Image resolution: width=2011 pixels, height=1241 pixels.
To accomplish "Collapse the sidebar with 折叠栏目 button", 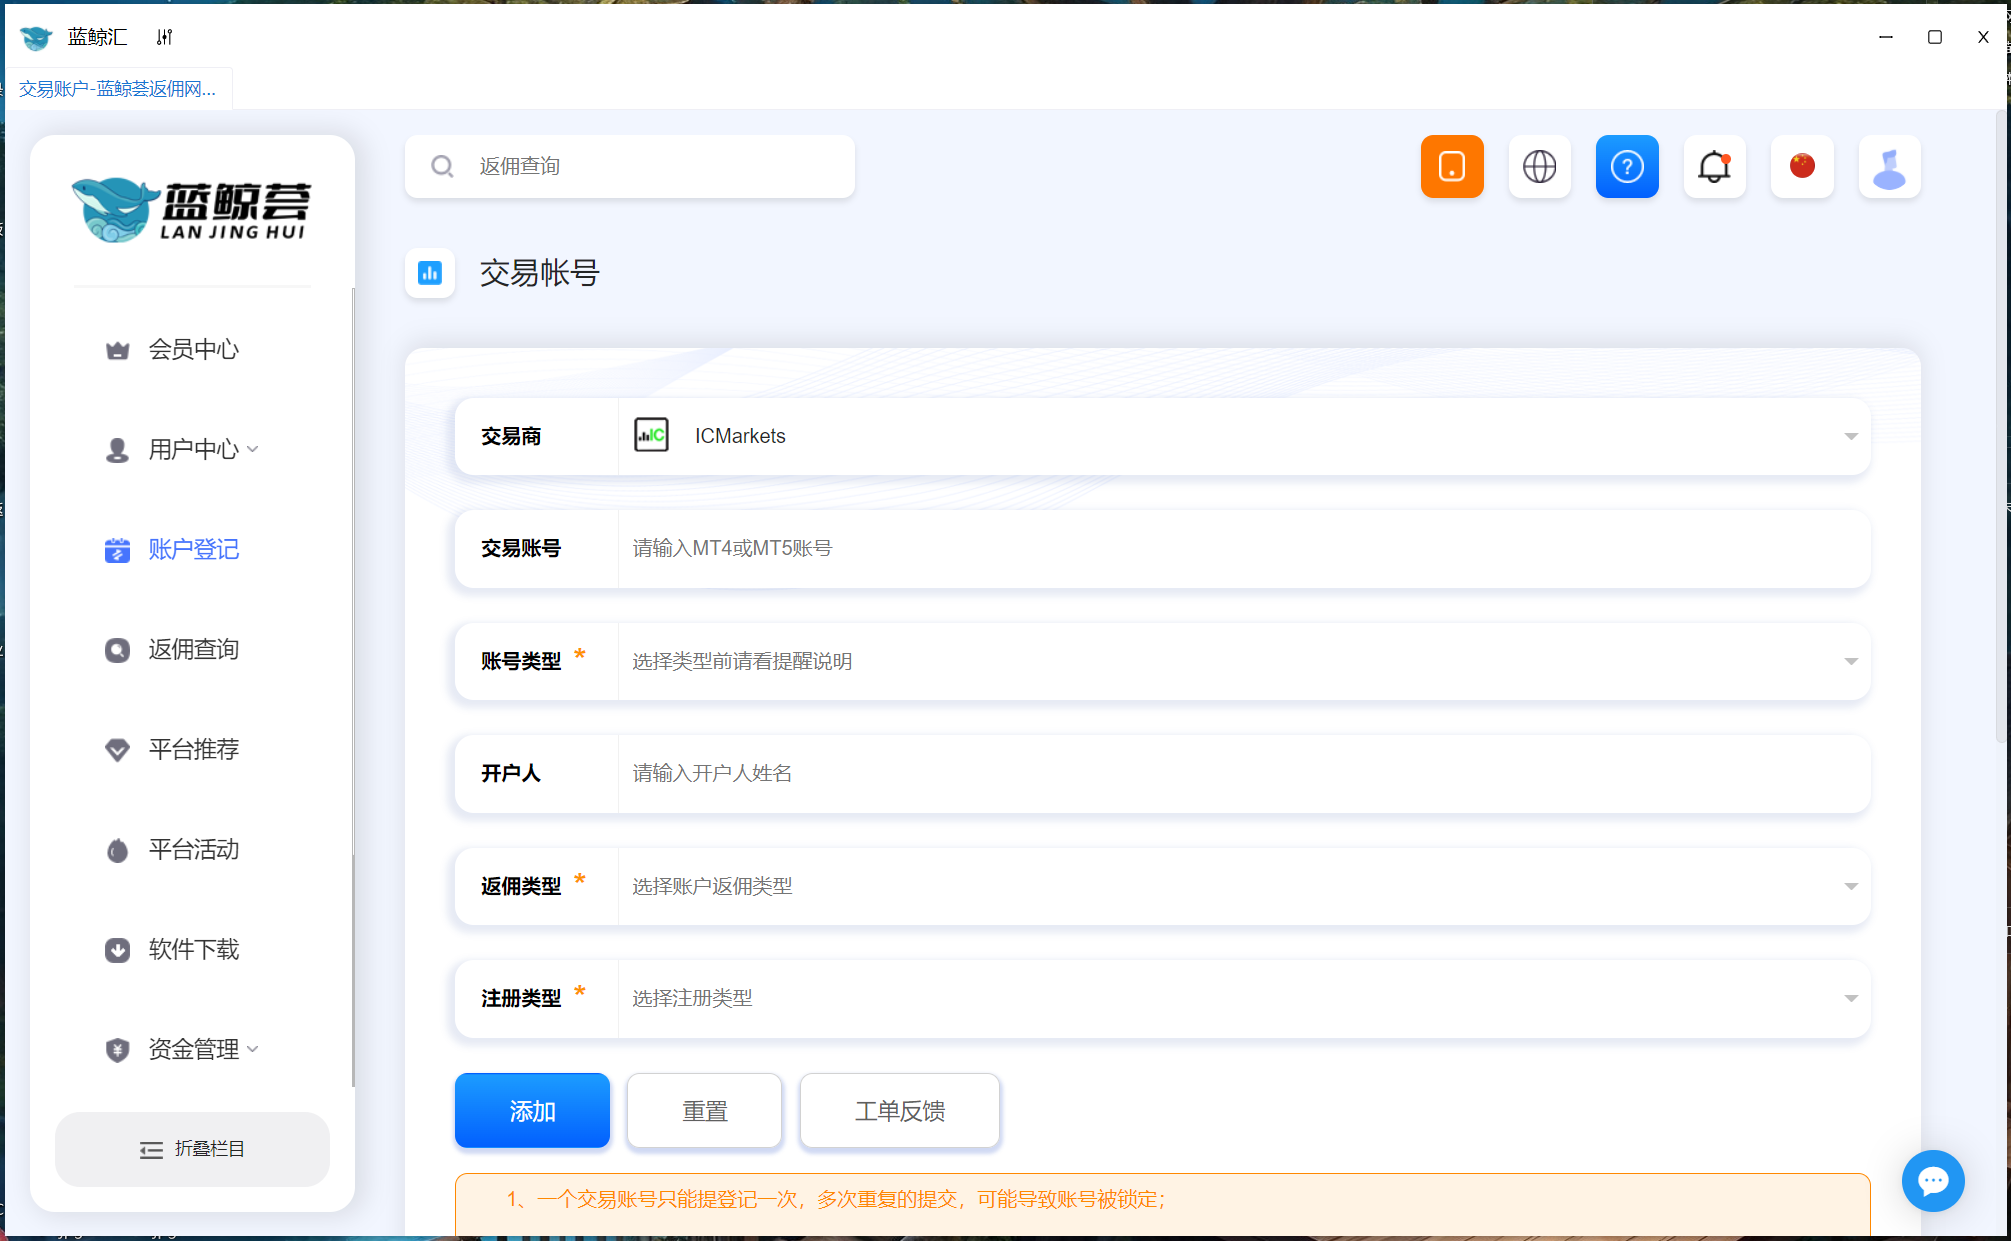I will pyautogui.click(x=192, y=1149).
